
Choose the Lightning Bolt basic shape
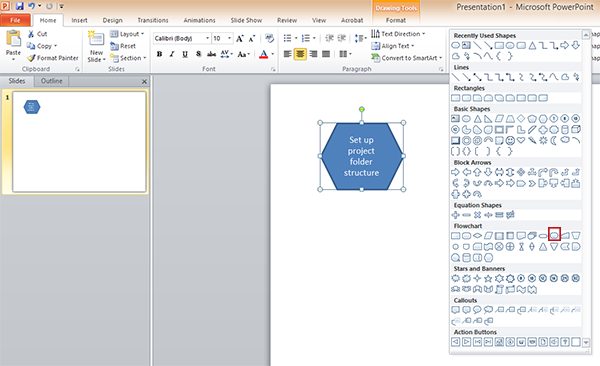pyautogui.click(x=532, y=141)
